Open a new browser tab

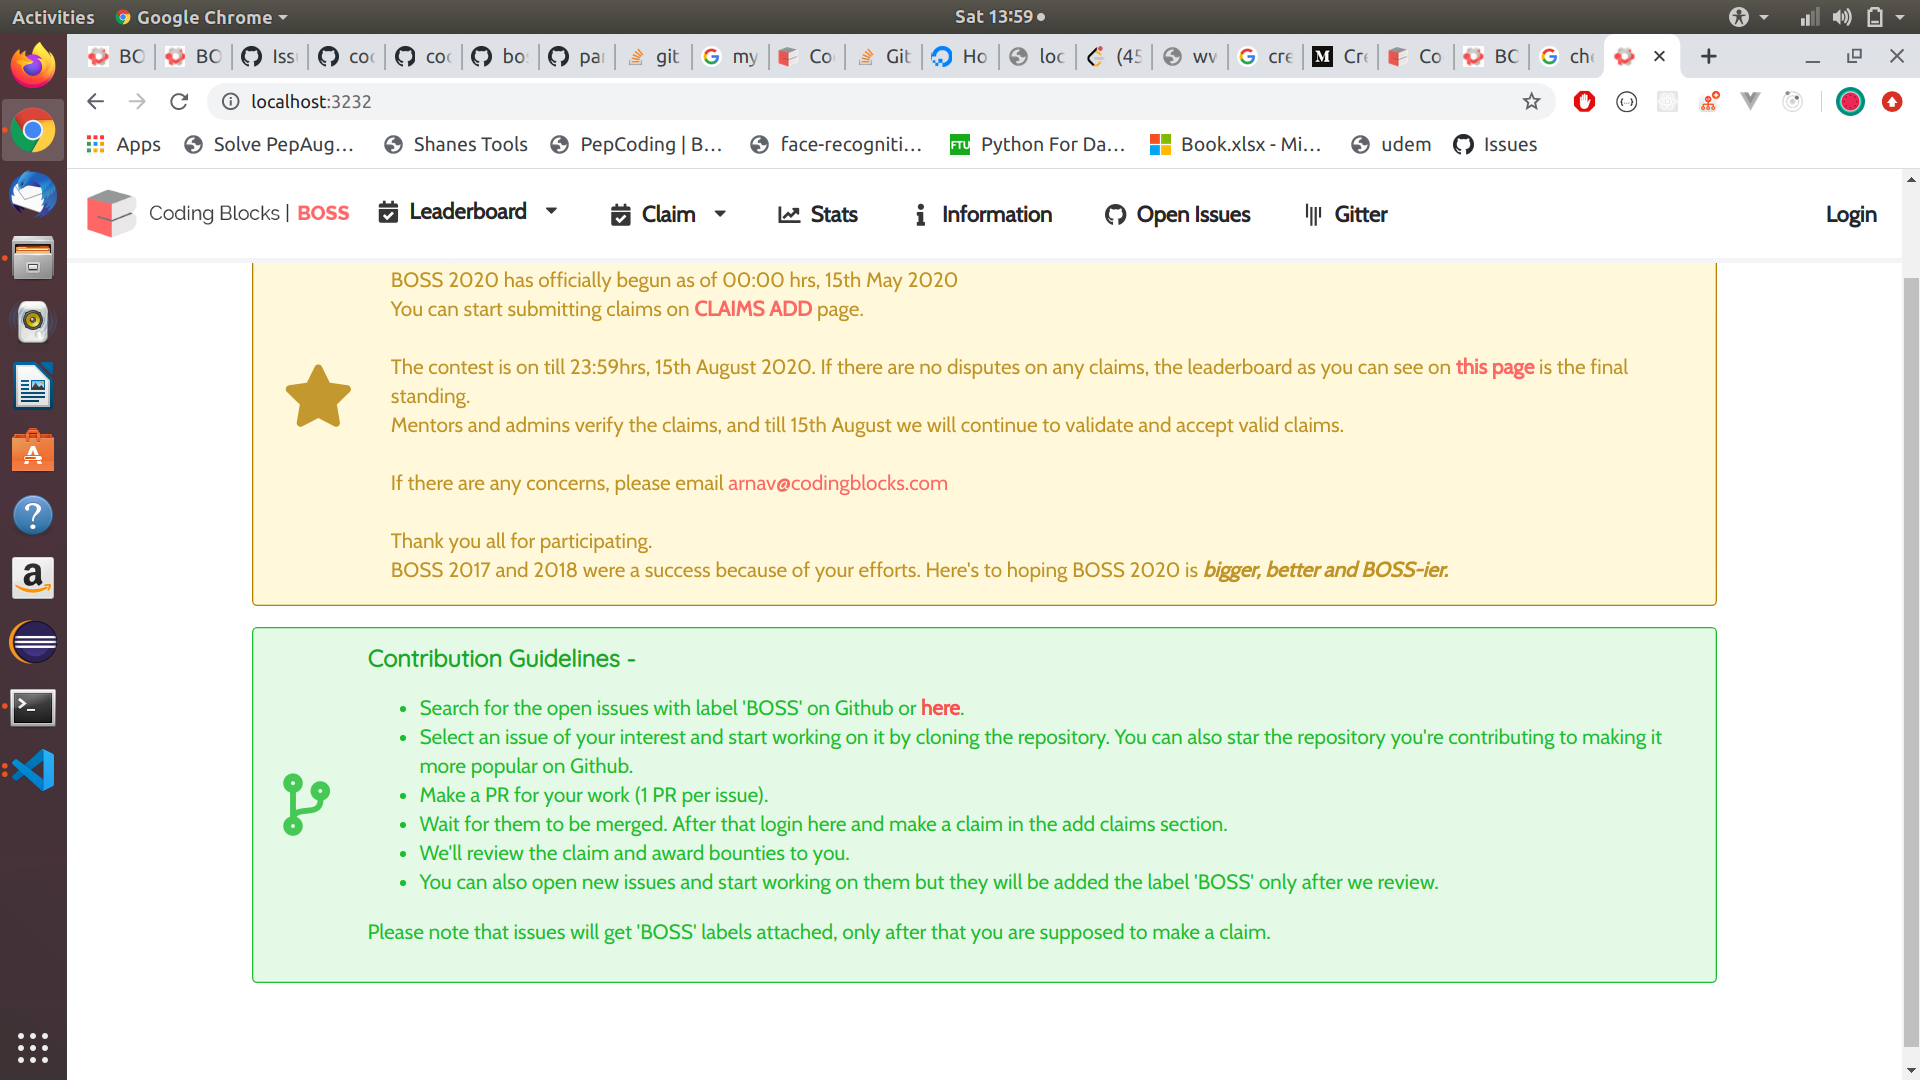click(x=1709, y=56)
